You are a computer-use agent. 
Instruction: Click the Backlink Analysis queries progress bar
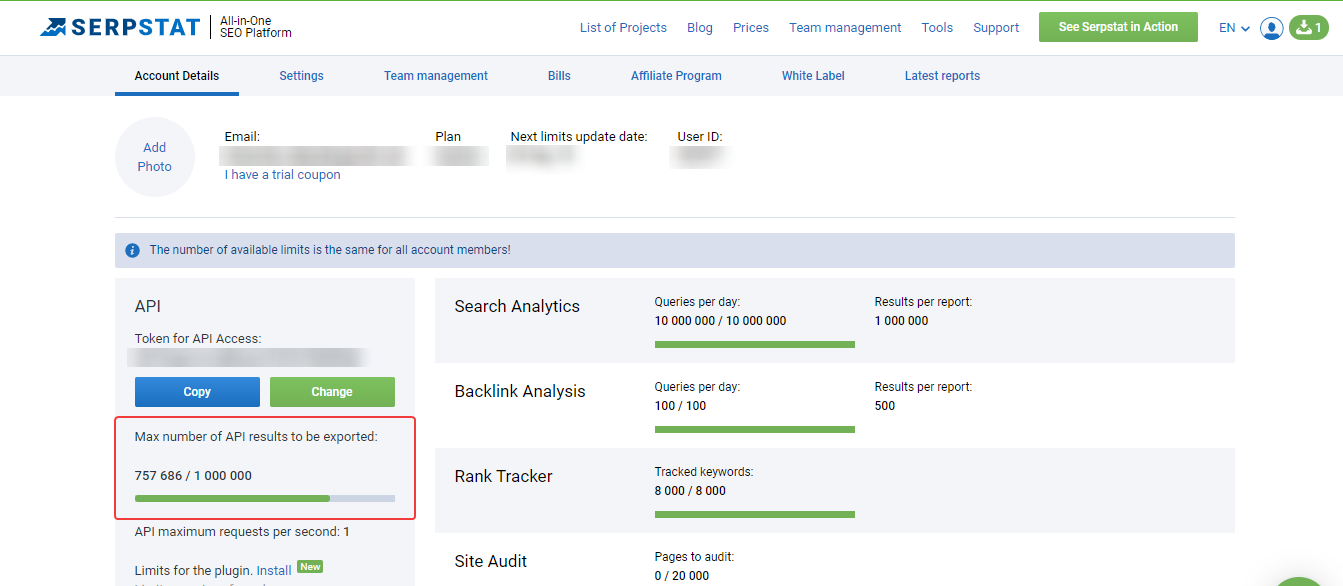755,429
